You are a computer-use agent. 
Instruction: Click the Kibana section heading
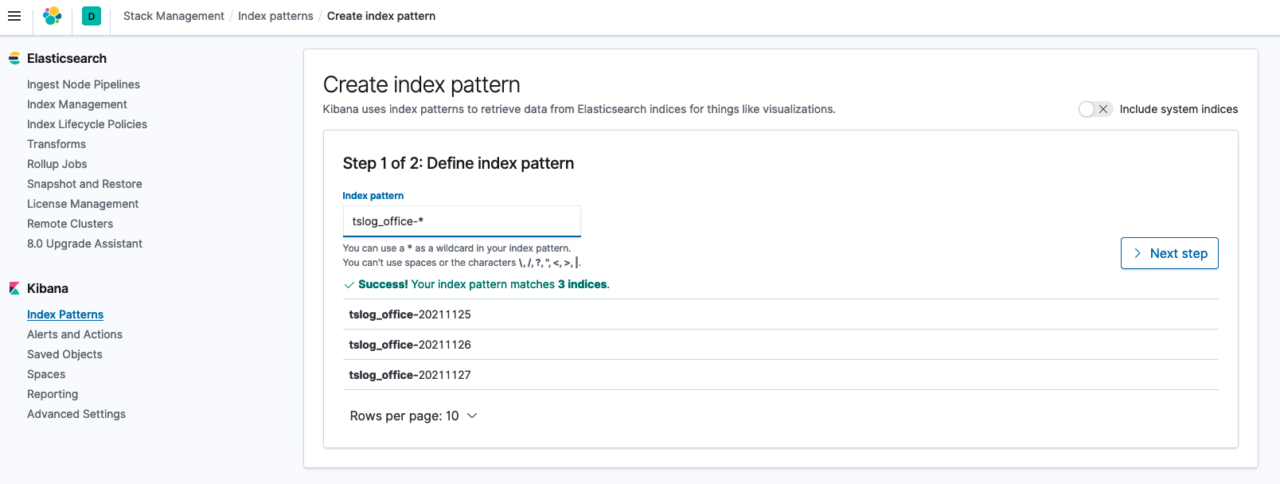[x=48, y=289]
